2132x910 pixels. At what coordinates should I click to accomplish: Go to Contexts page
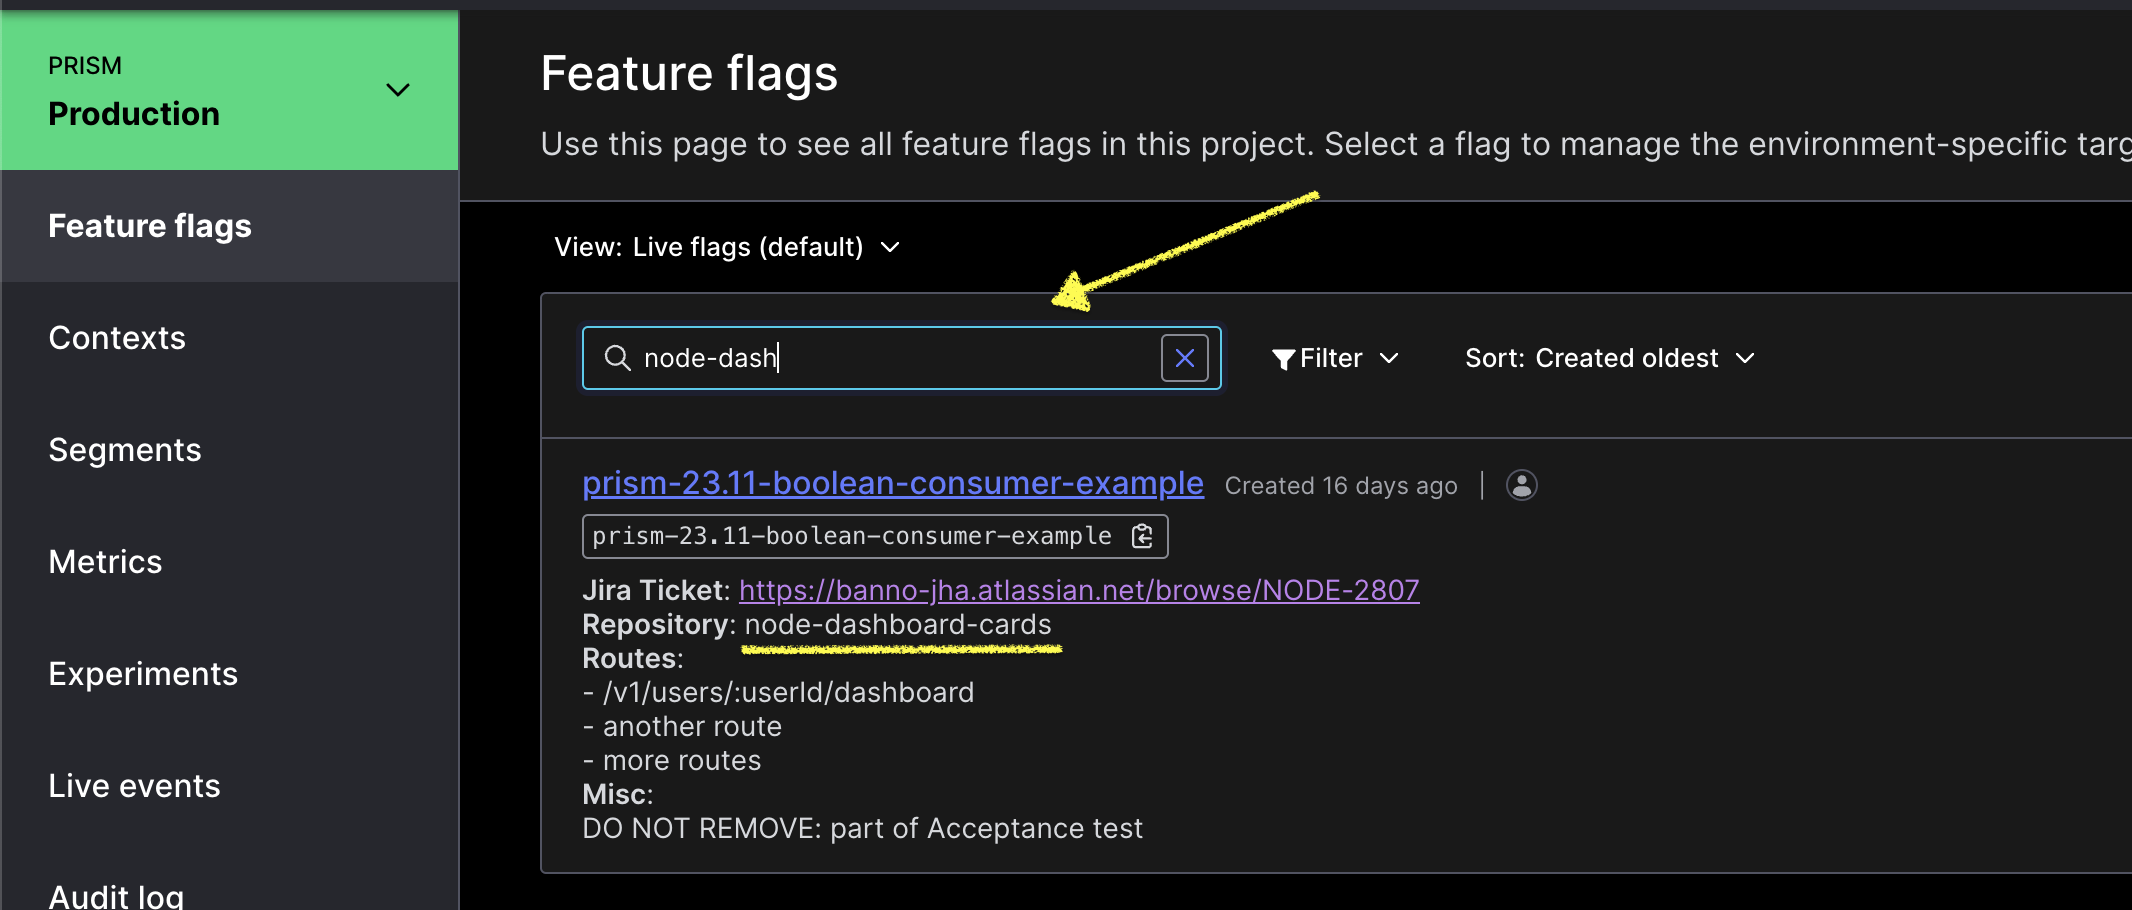[117, 338]
